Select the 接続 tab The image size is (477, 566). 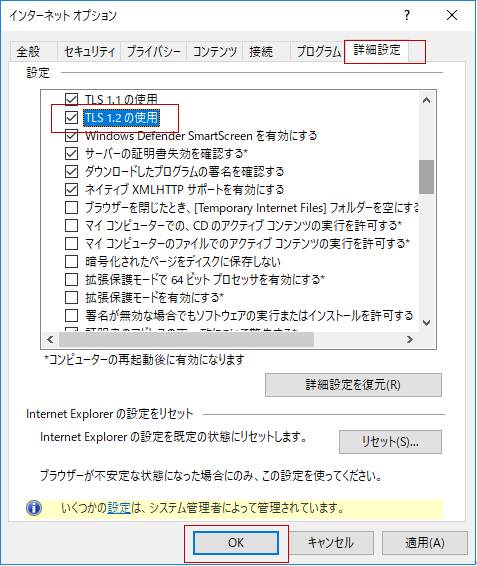(261, 52)
